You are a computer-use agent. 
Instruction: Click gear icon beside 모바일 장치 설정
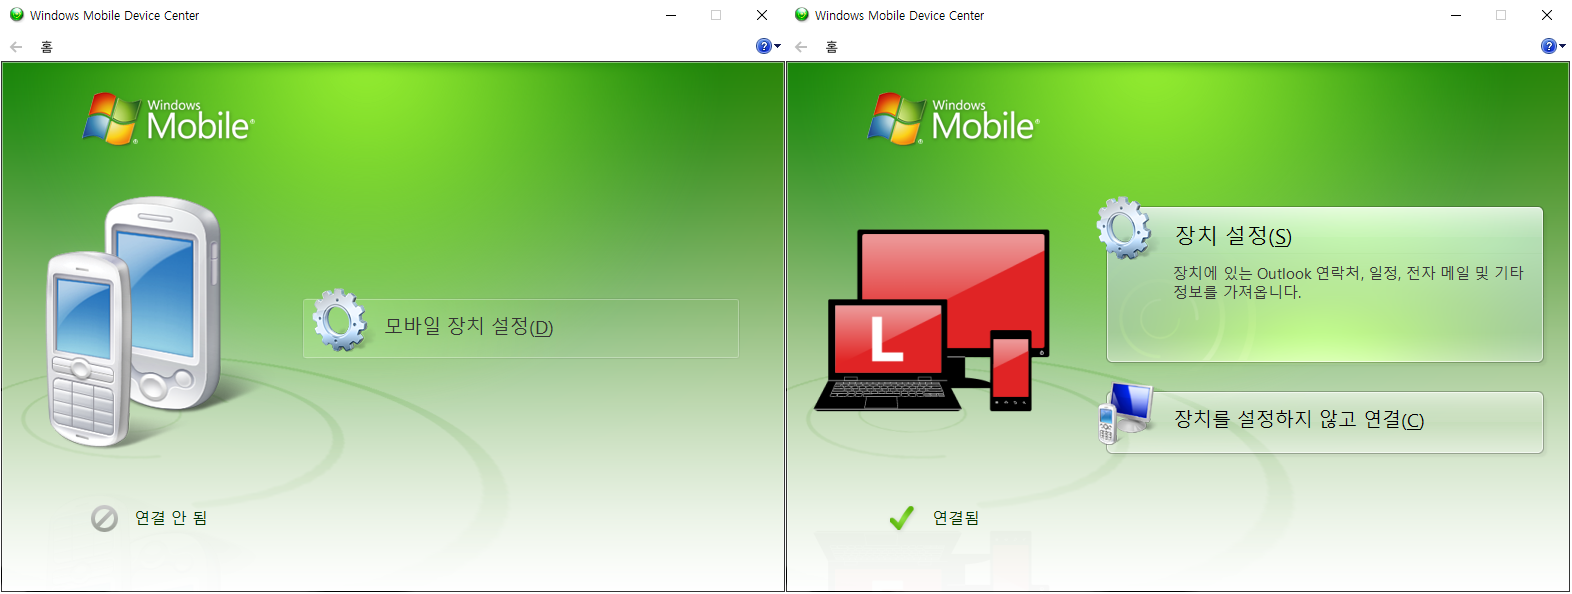340,321
